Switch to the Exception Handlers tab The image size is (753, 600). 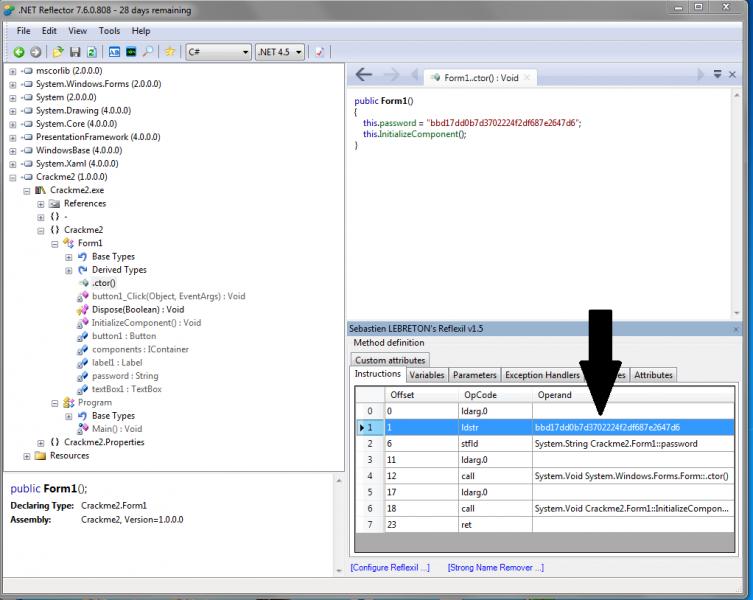(542, 375)
